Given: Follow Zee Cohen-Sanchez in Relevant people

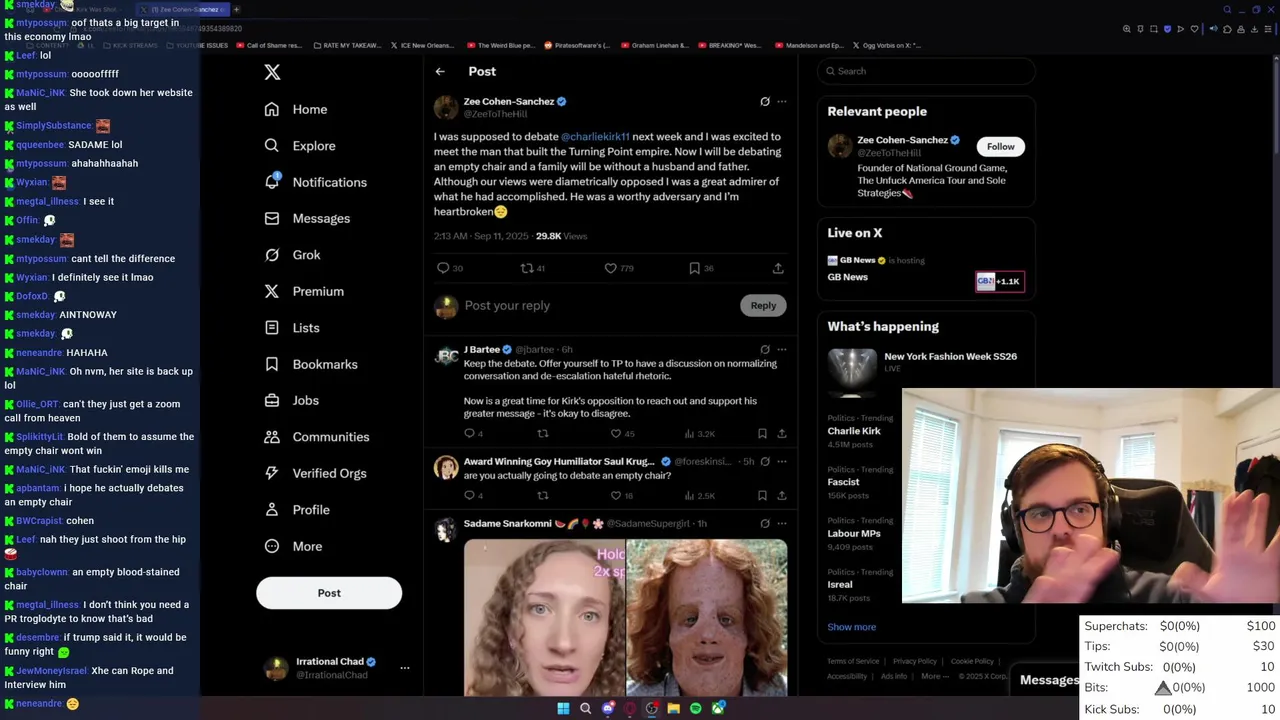Looking at the screenshot, I should (x=1000, y=147).
